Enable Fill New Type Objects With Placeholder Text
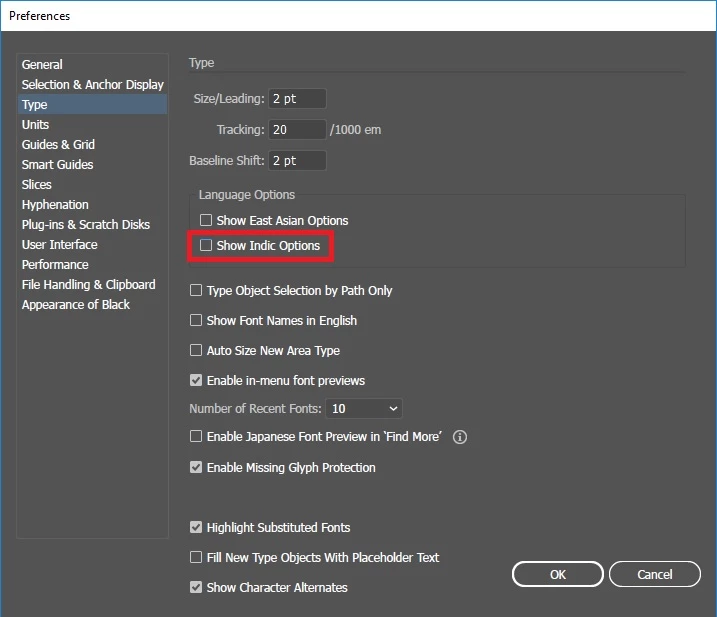 coord(196,557)
